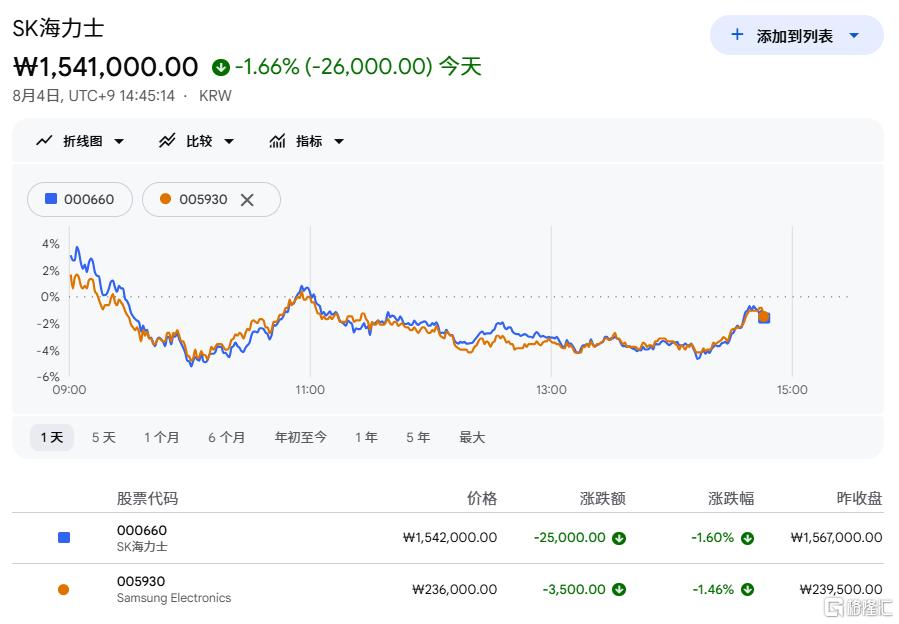Click the ₩236,000.00 price cell
This screenshot has height=624, width=899.
pos(455,590)
